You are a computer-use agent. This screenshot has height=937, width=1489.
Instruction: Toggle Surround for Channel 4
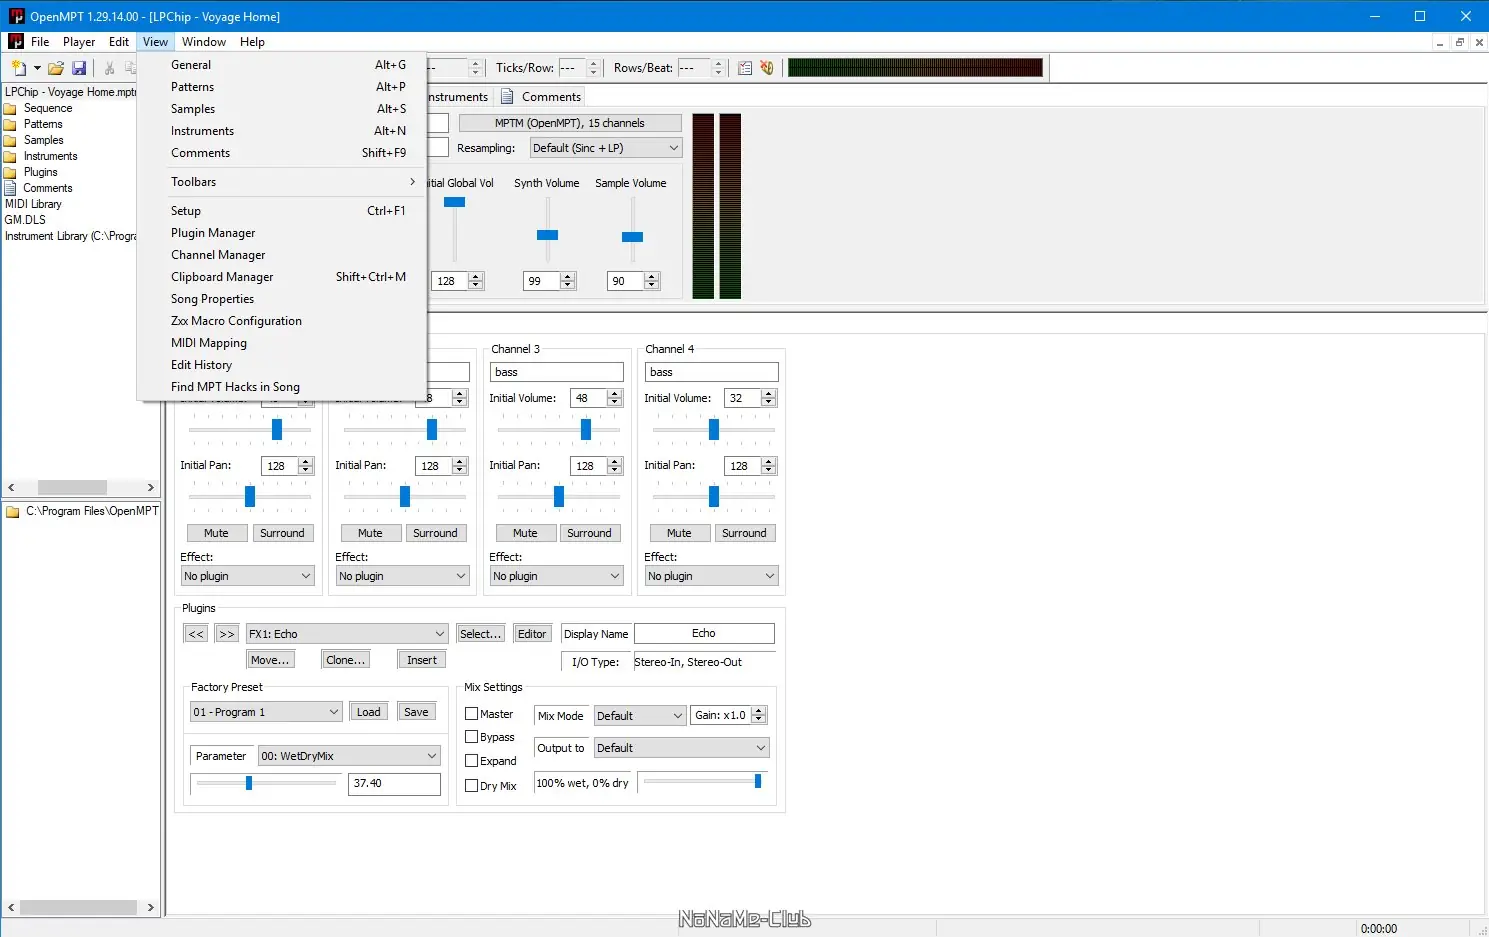pos(745,533)
